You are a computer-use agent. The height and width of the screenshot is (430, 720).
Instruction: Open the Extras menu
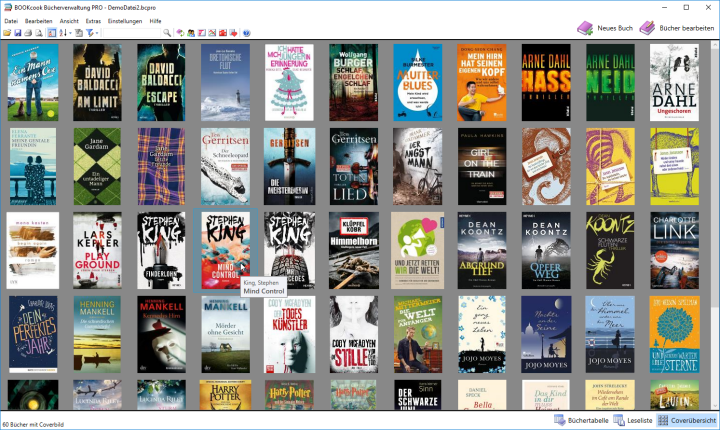[93, 21]
